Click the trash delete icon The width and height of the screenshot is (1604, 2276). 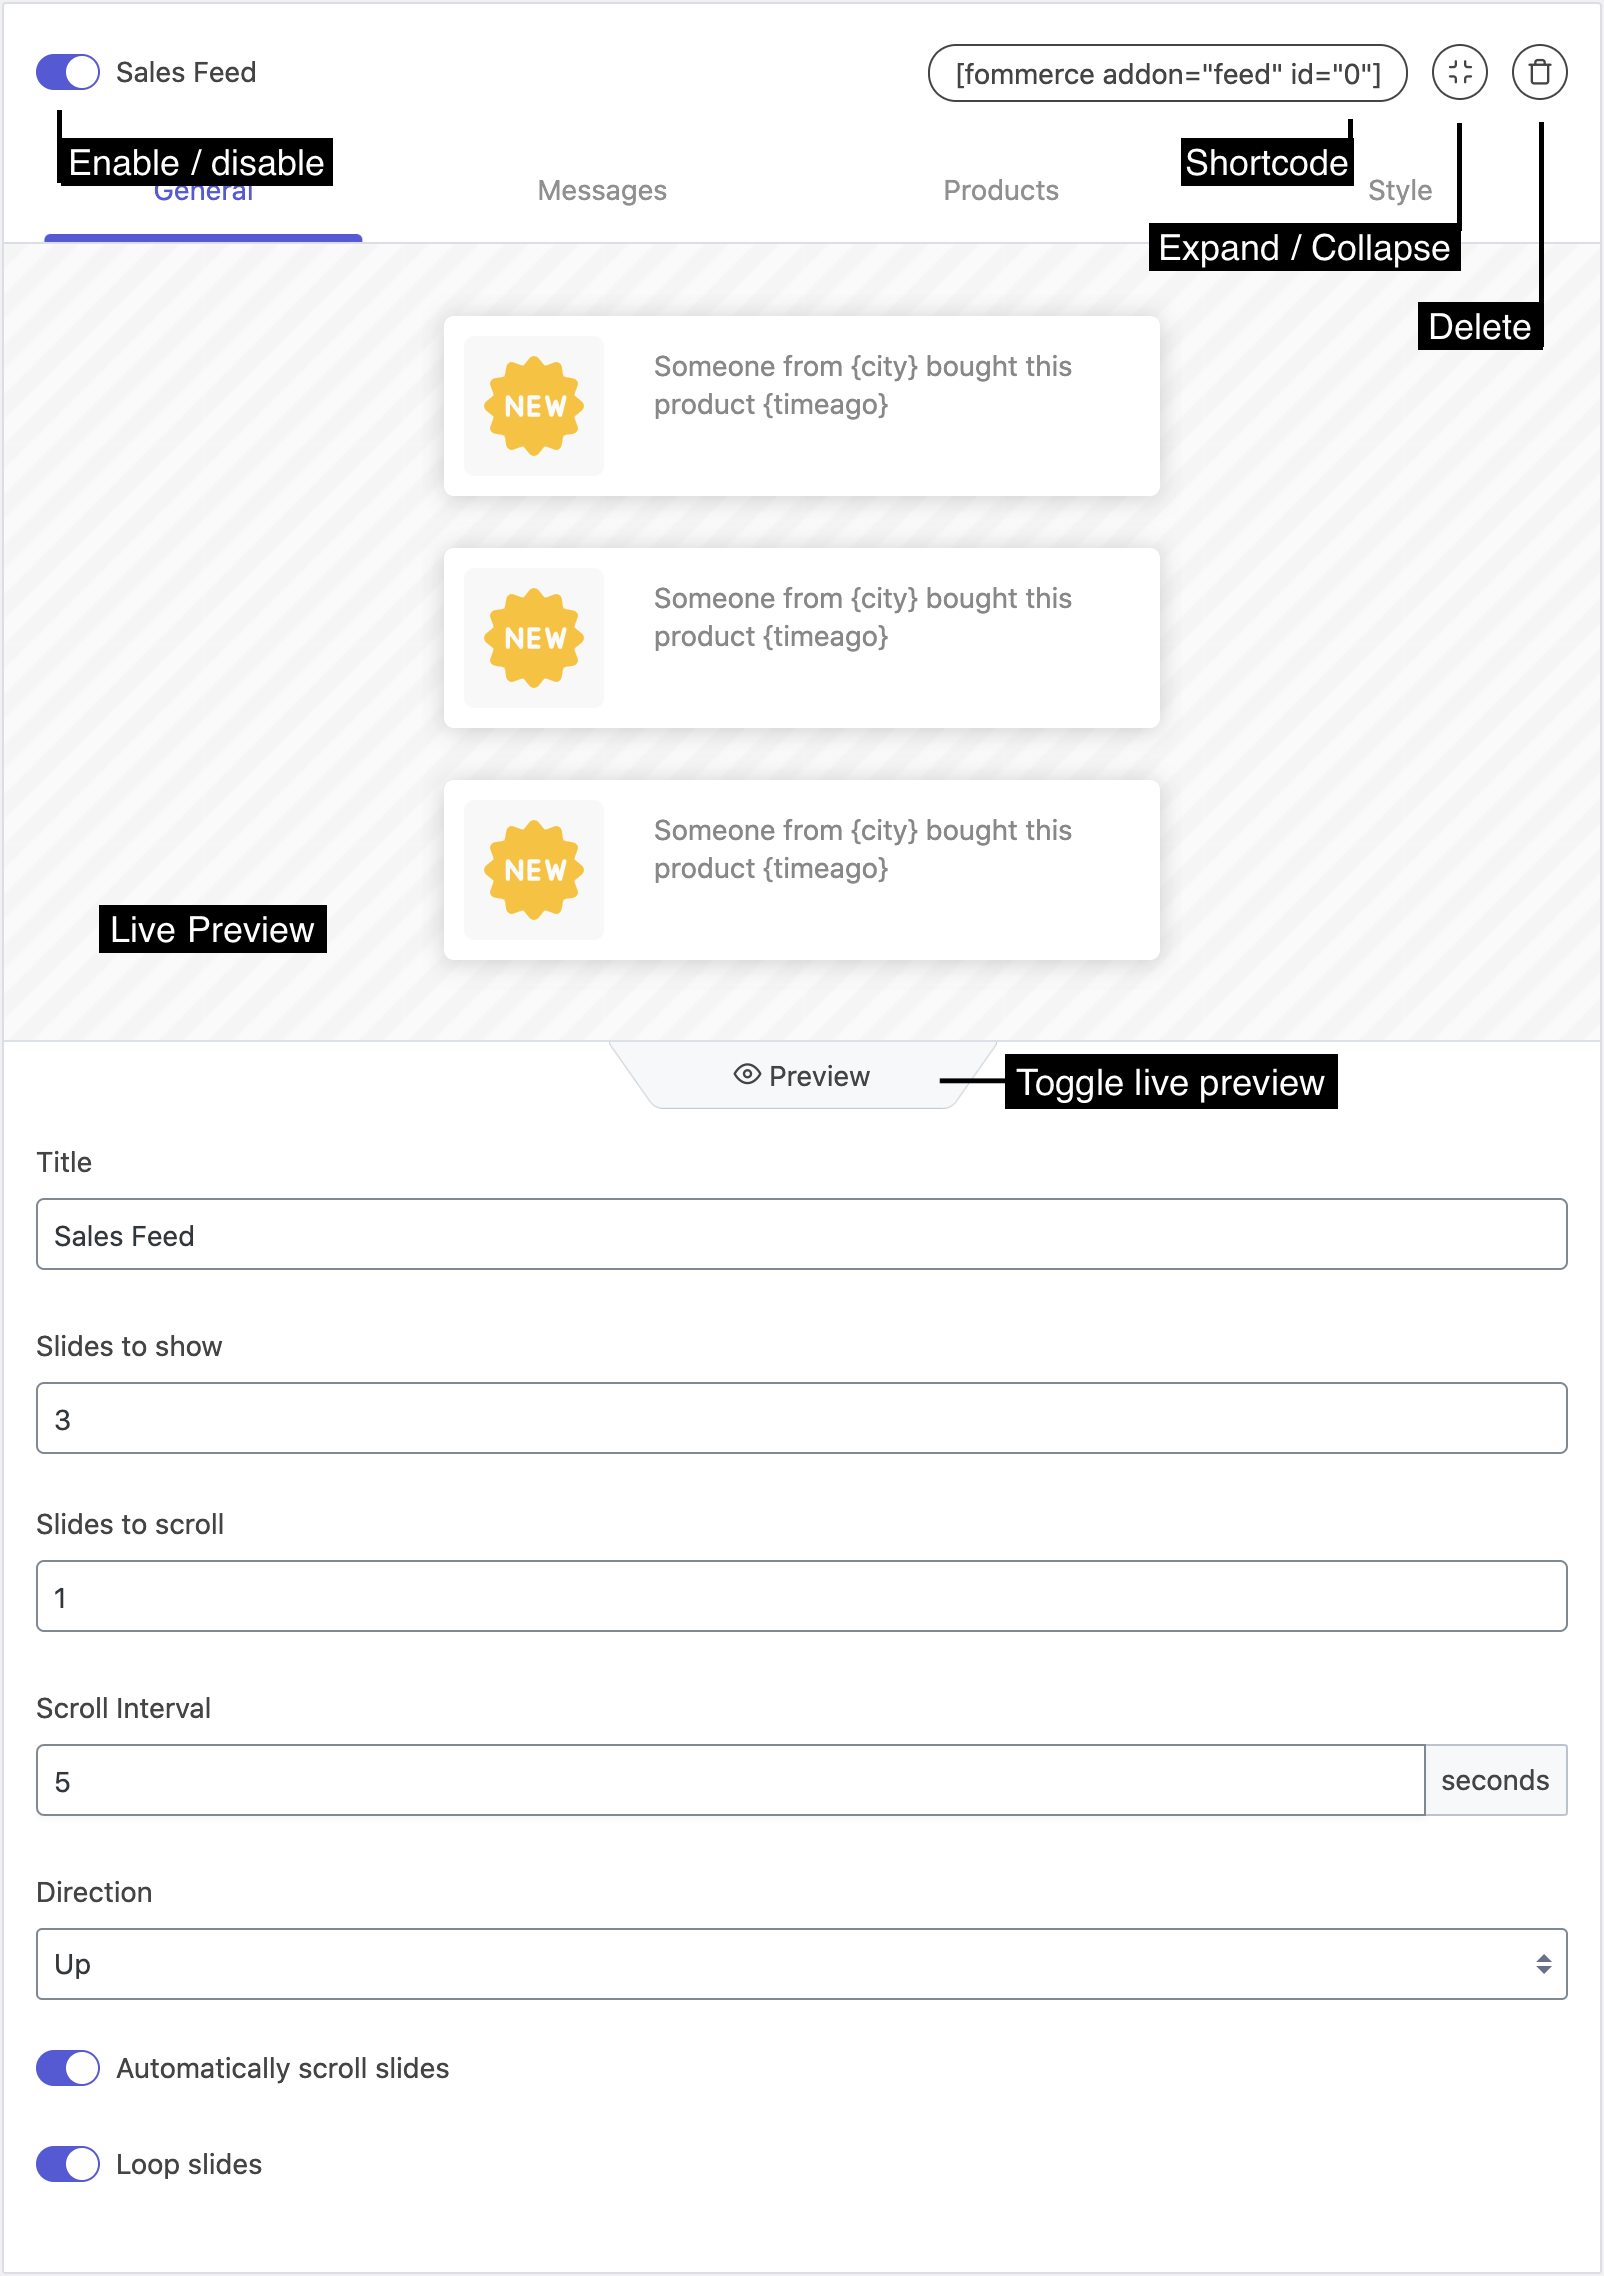1539,72
